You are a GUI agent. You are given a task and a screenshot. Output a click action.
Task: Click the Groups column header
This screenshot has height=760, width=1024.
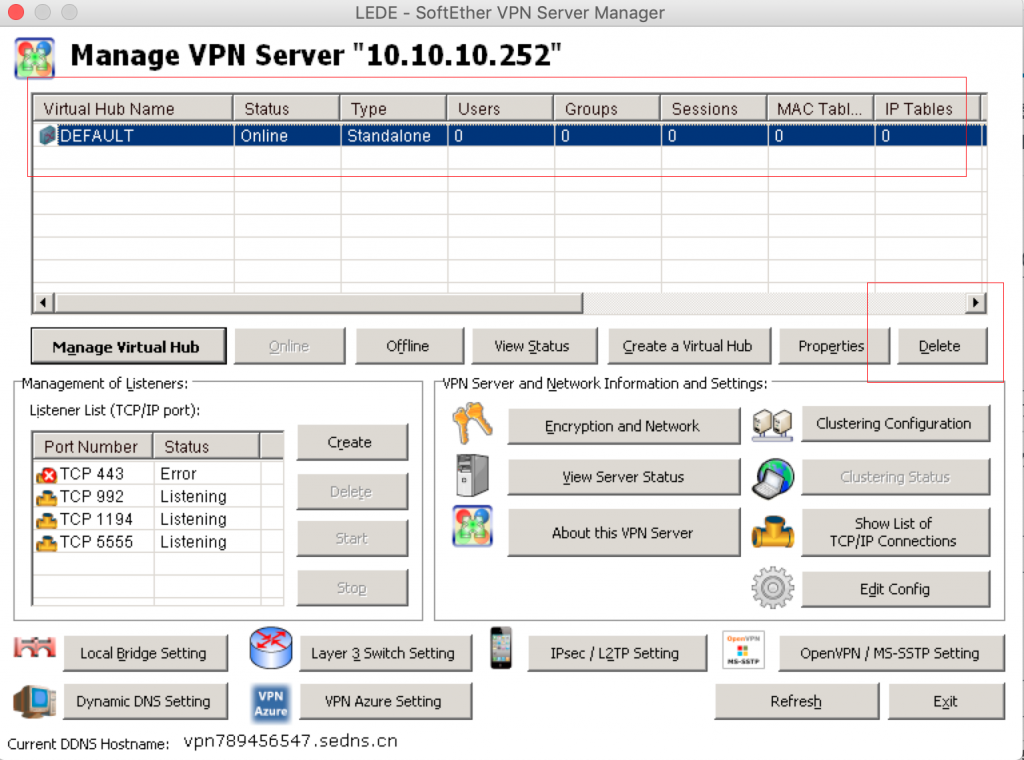607,109
